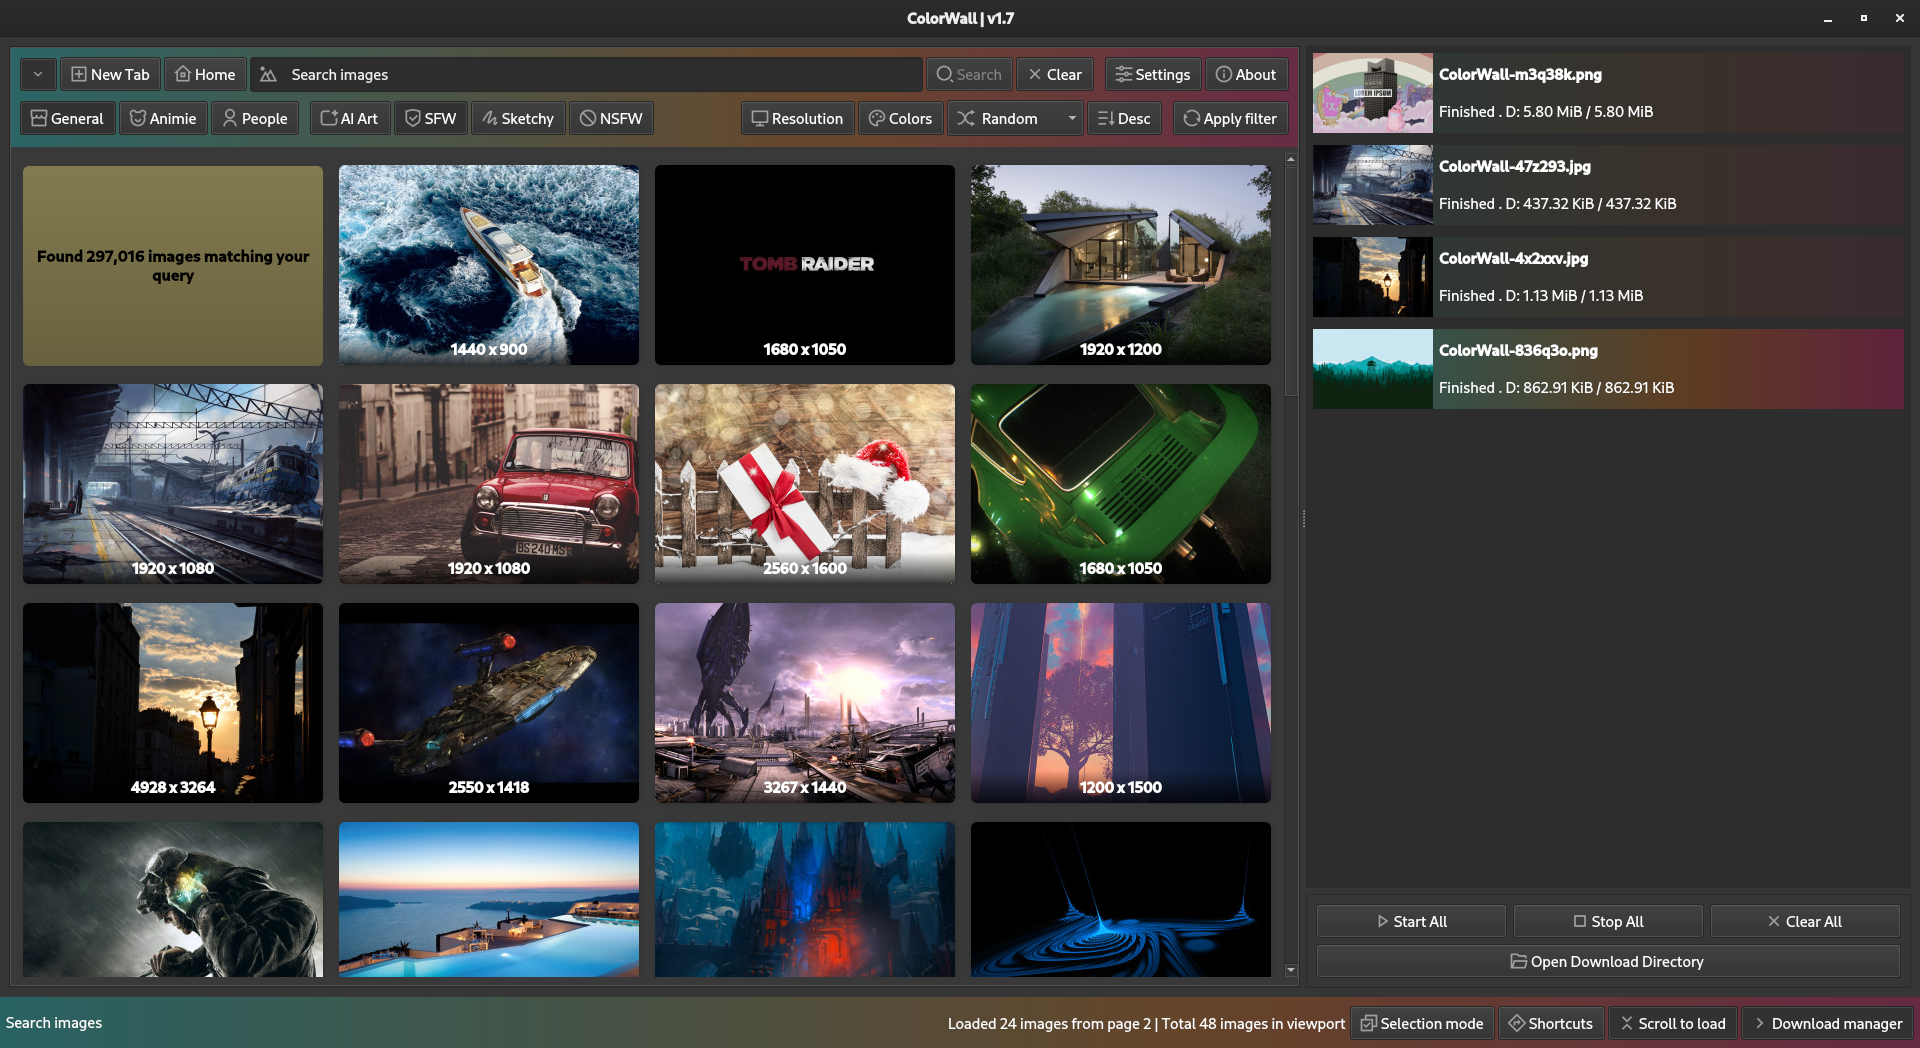Viewport: 1920px width, 1048px height.
Task: Open the Settings panel
Action: pos(1152,74)
